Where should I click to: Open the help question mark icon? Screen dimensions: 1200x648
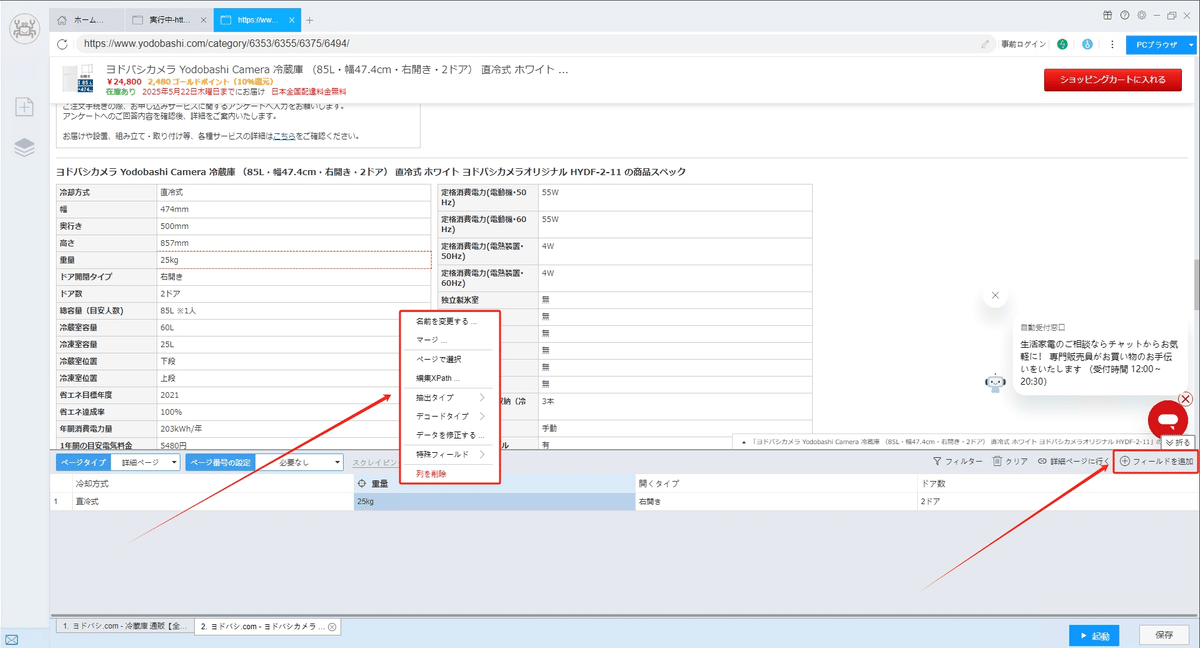[x=1125, y=15]
